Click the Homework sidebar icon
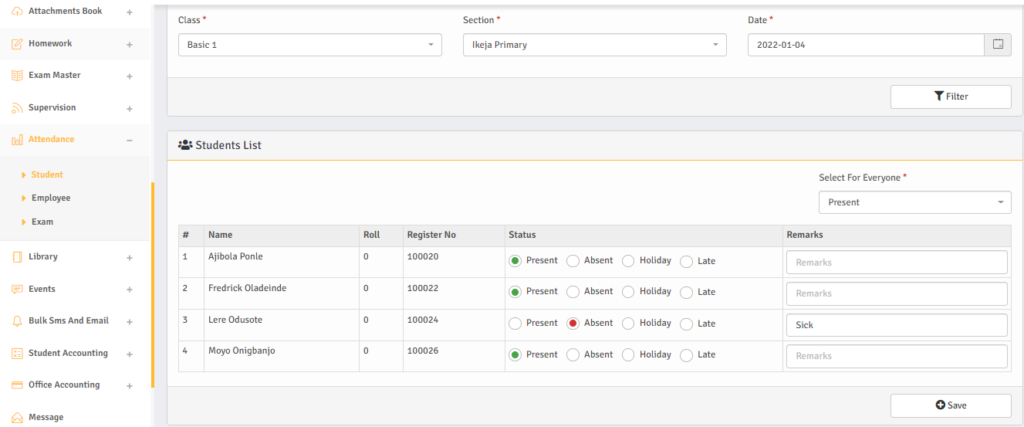Viewport: 1024px width, 427px height. point(17,44)
